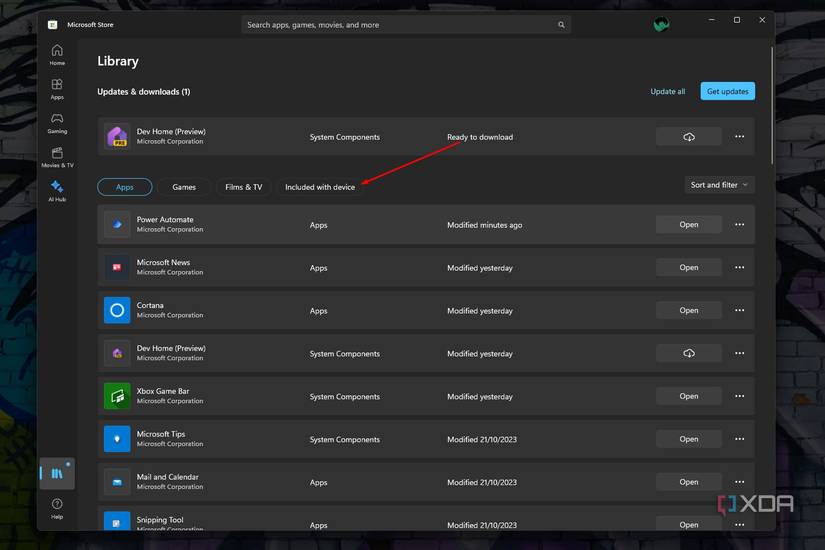Open Xbox Game Bar with its Open button
825x550 pixels.
688,396
